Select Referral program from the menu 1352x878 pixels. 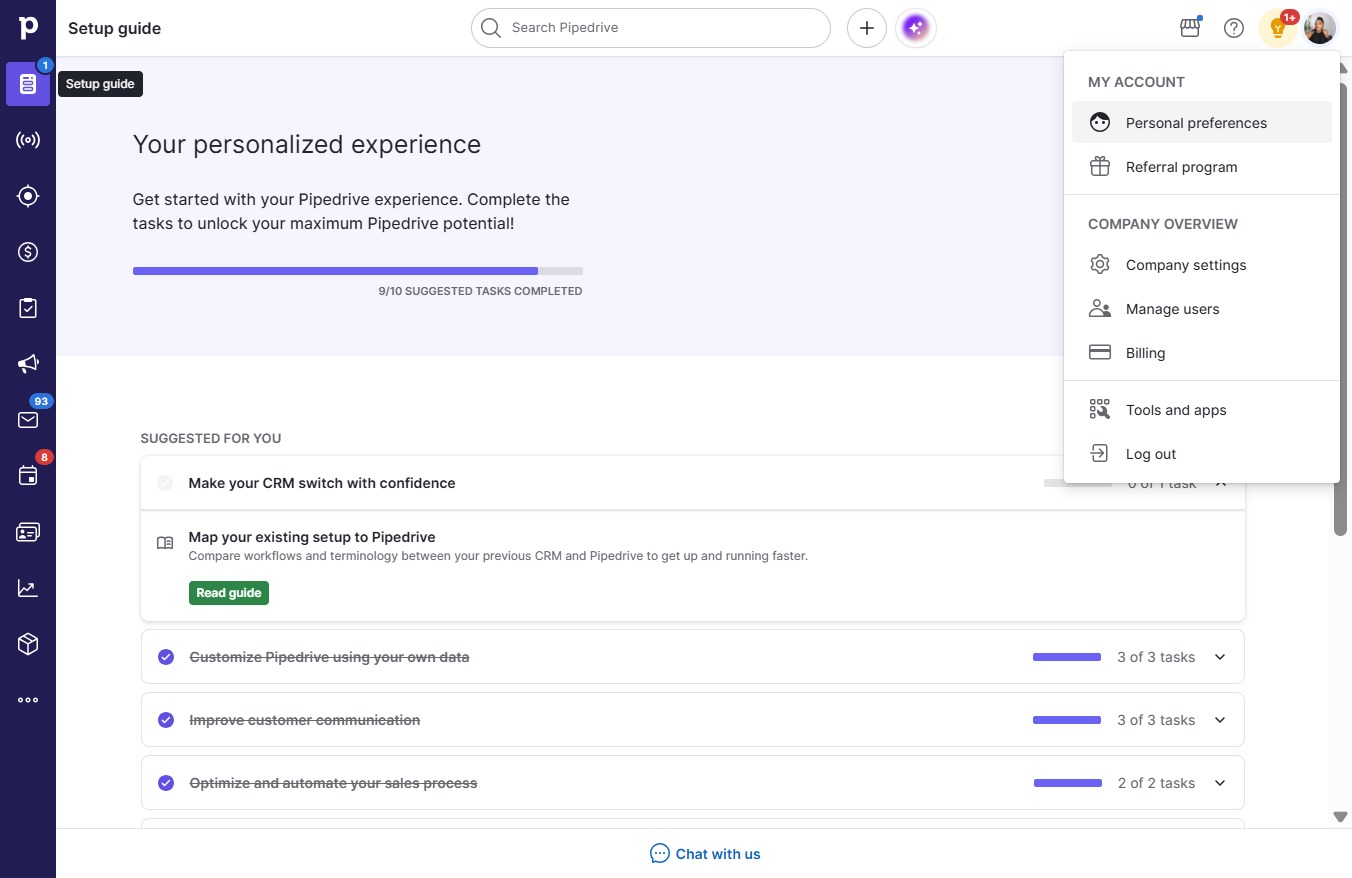point(1202,166)
